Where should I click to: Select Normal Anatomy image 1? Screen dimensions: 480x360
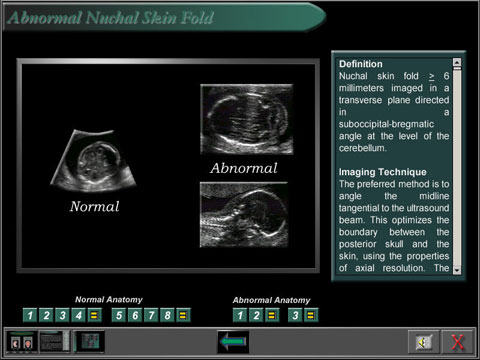[30, 315]
